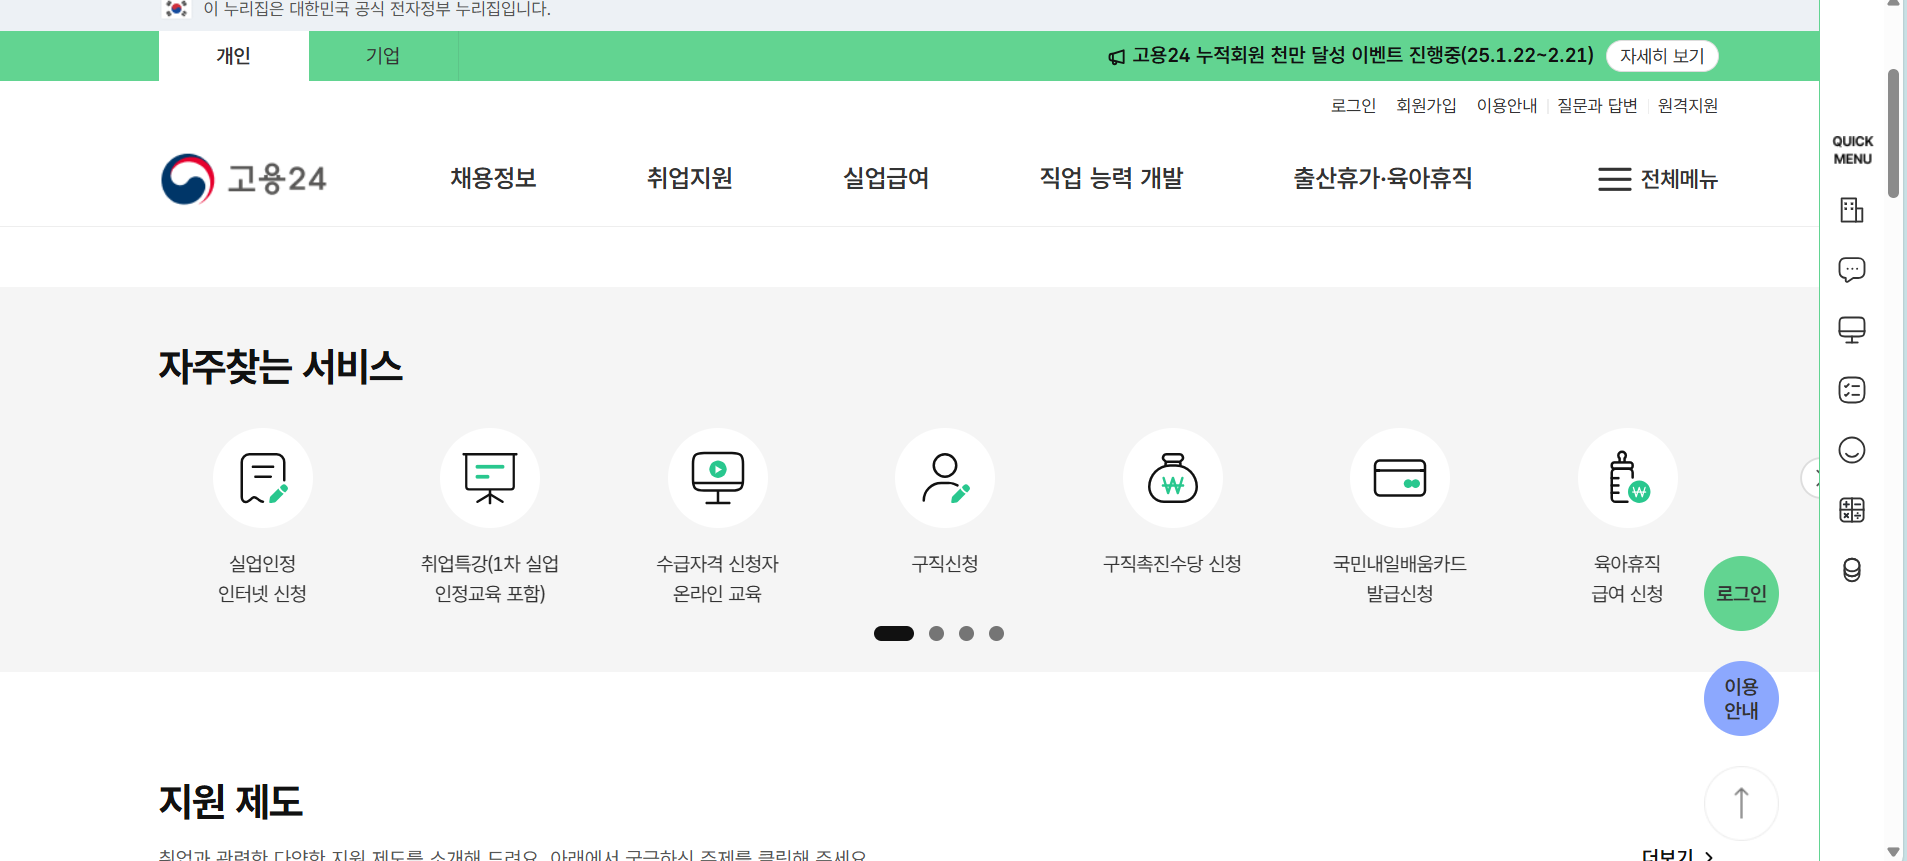This screenshot has height=861, width=1907.
Task: Click the coin stack icon in Quick Menu
Action: pyautogui.click(x=1852, y=570)
